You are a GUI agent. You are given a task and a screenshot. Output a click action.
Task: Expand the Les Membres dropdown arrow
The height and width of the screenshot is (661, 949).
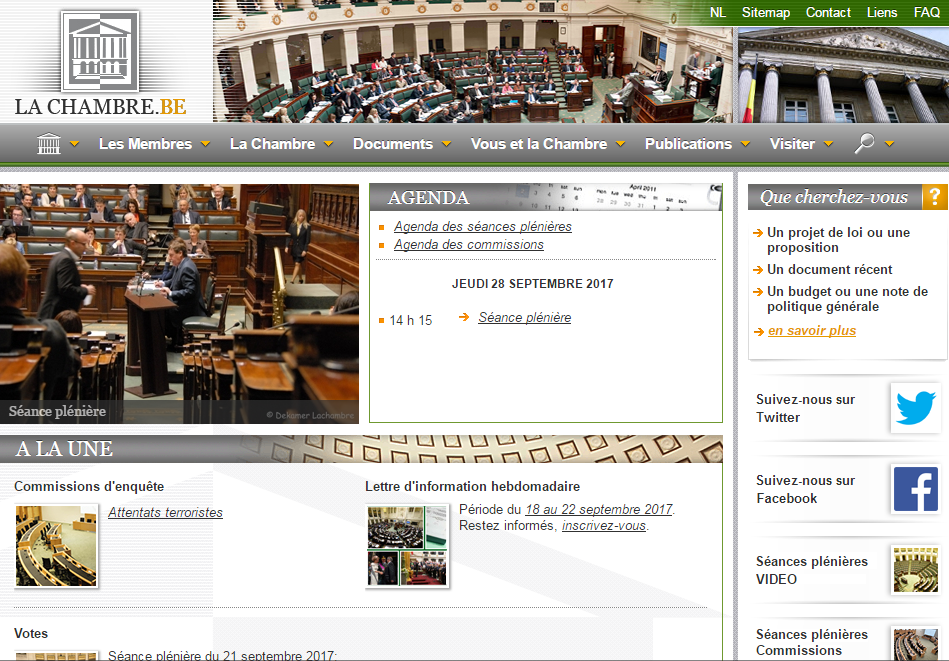pyautogui.click(x=205, y=144)
